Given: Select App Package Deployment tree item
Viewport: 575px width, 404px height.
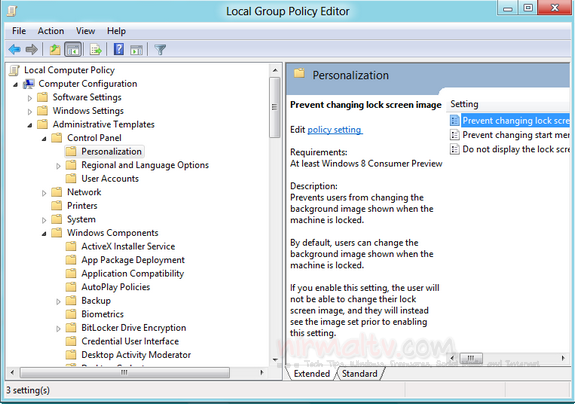Looking at the screenshot, I should click(x=133, y=260).
